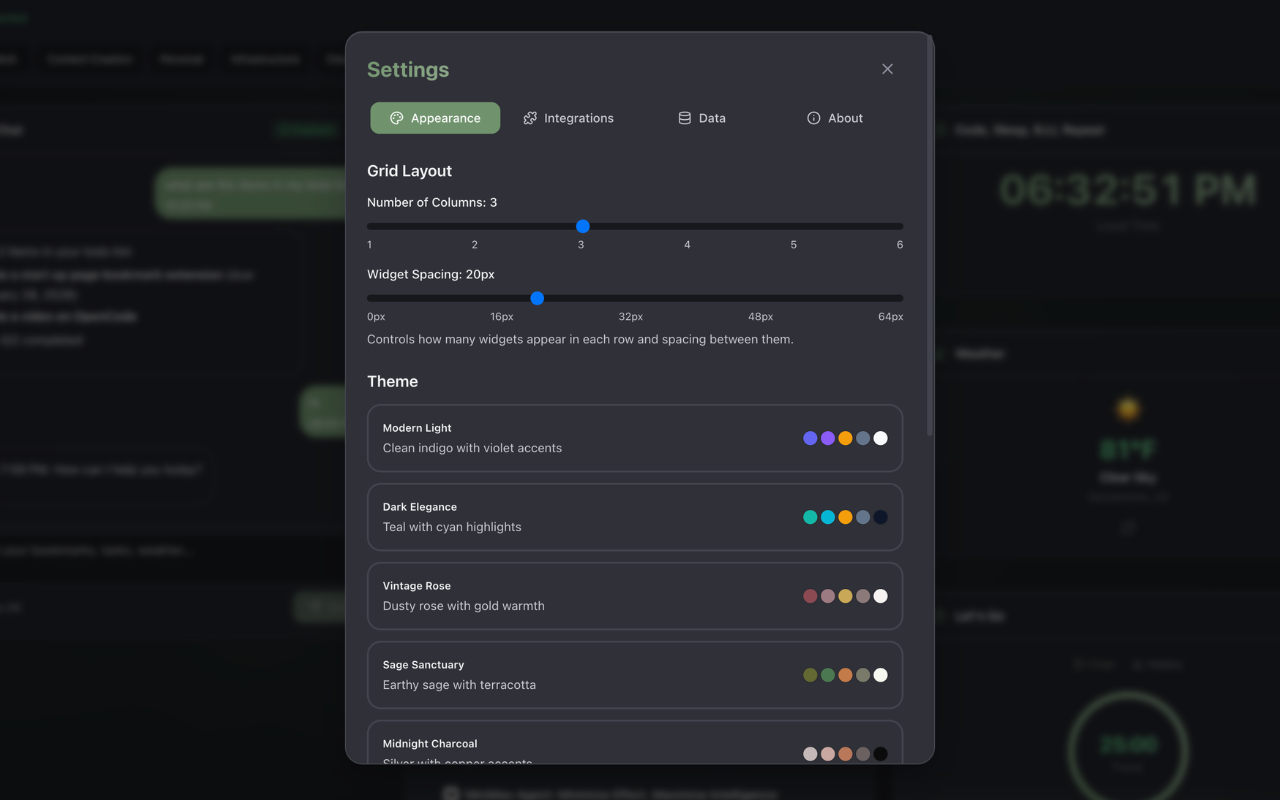Click the cyan swatch in Dark Elegance row
This screenshot has height=800, width=1280.
click(x=828, y=517)
